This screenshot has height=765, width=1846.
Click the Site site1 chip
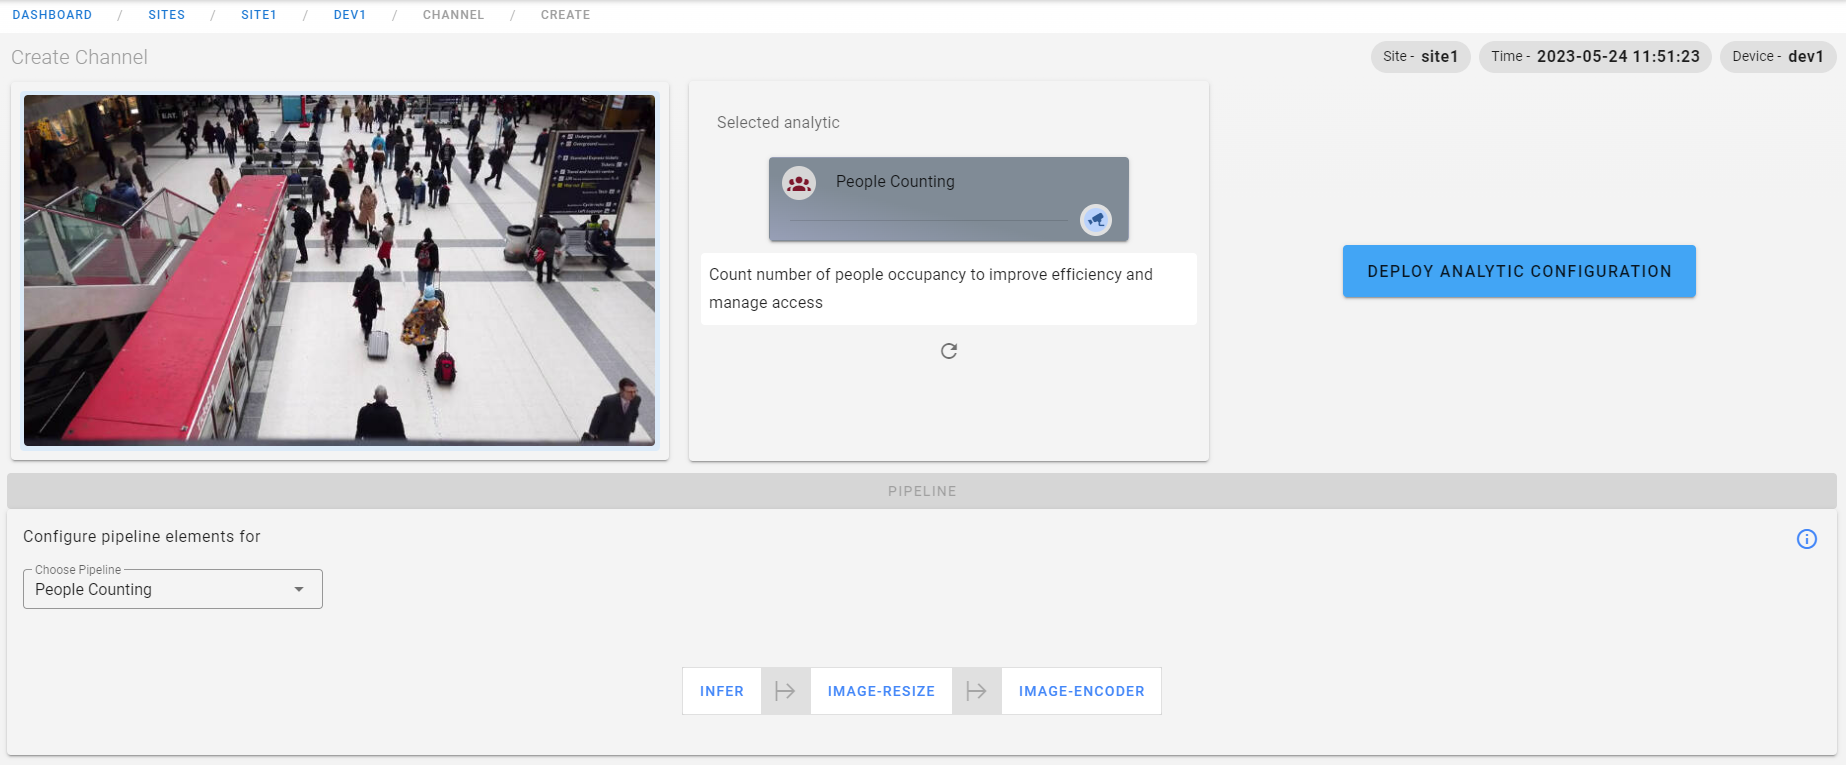coord(1419,57)
